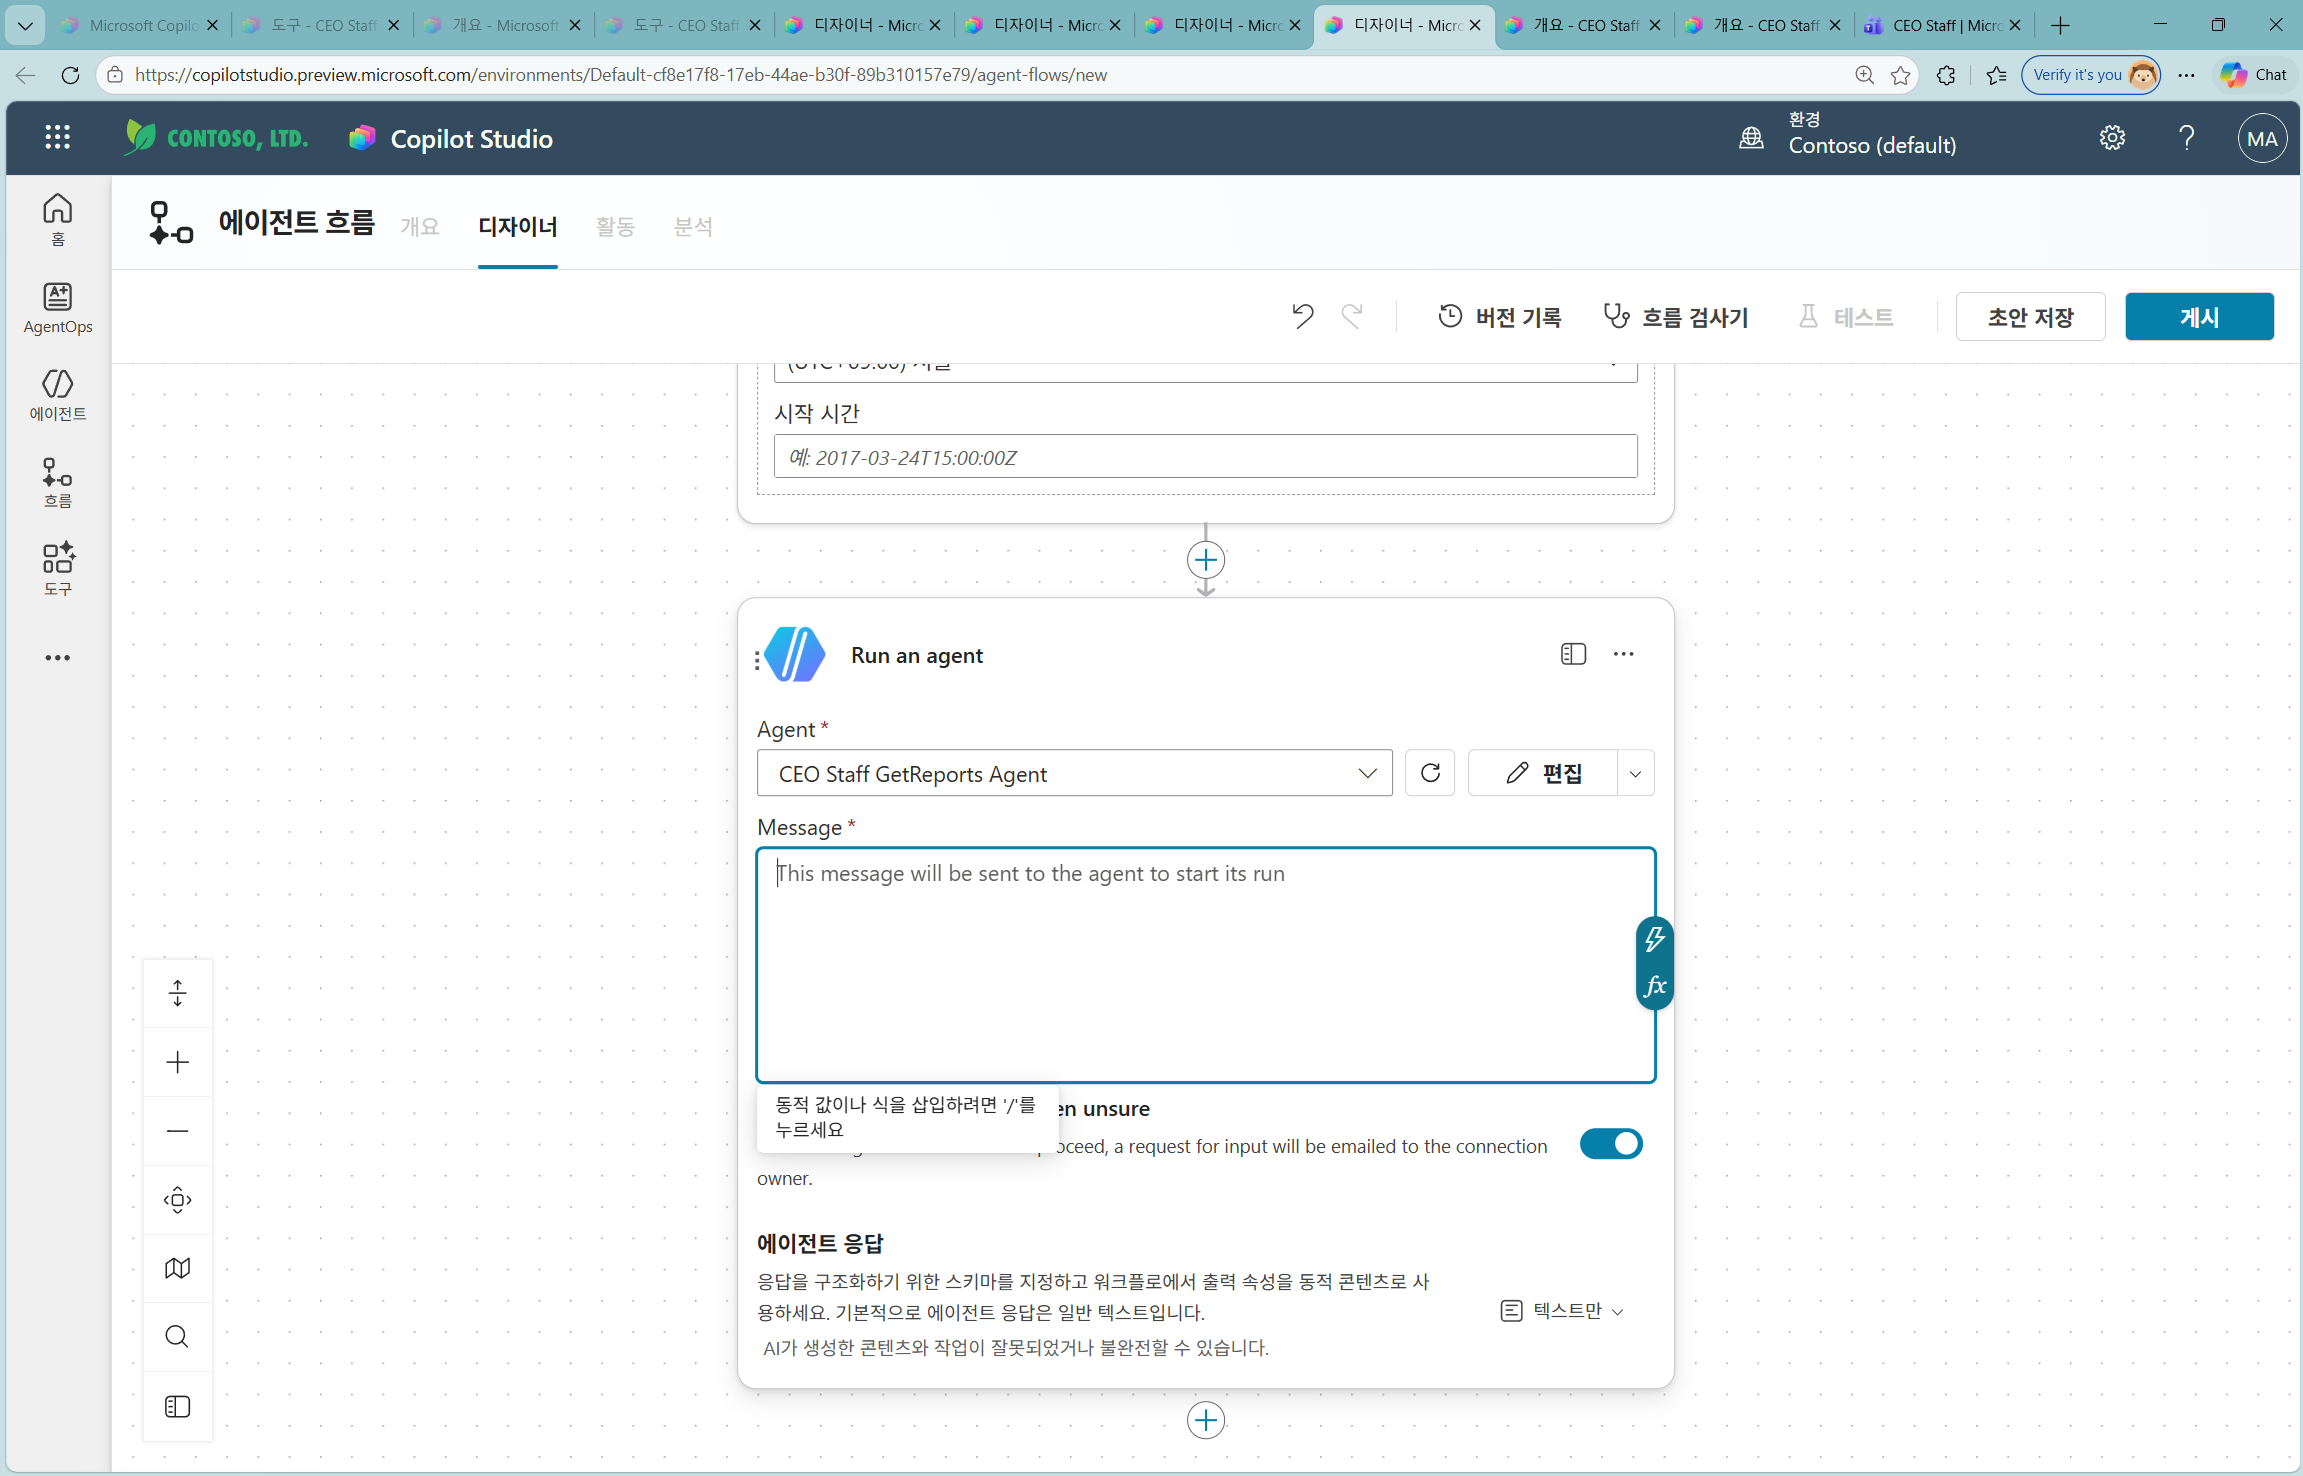This screenshot has width=2303, height=1476.
Task: Toggle the request-for-input-when-unsure switch
Action: (x=1611, y=1144)
